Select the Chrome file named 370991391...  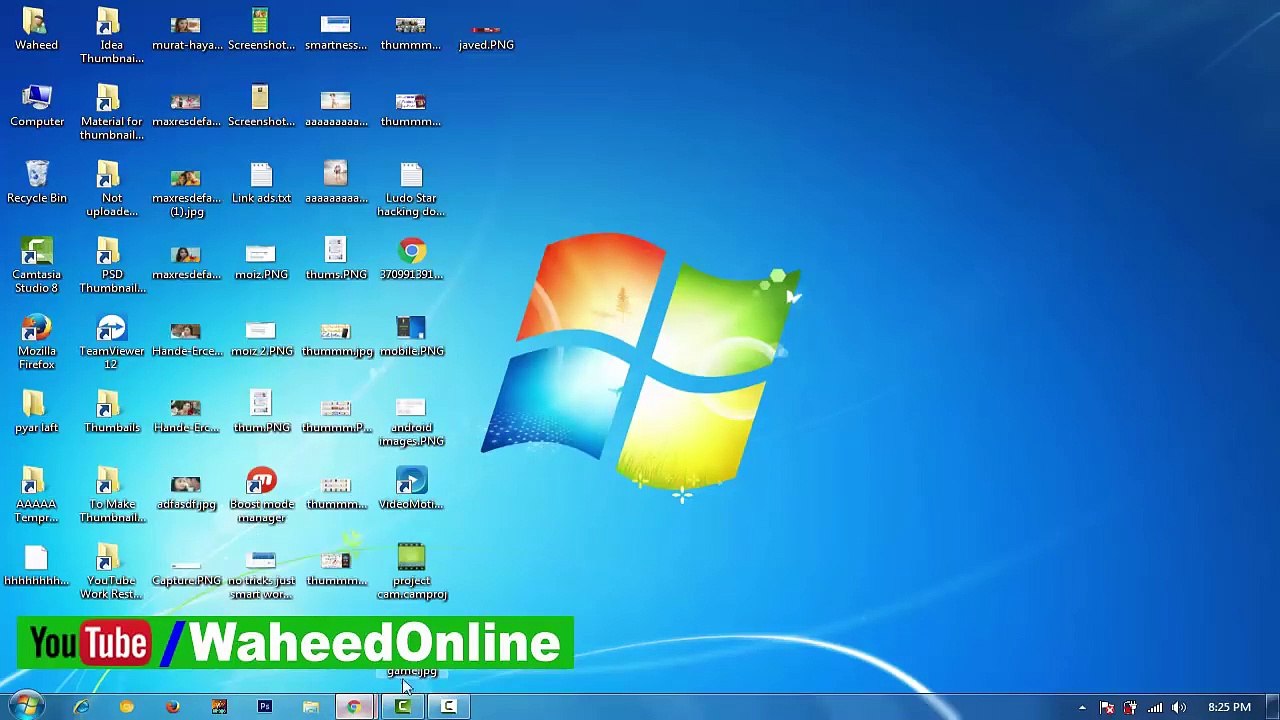pos(411,259)
